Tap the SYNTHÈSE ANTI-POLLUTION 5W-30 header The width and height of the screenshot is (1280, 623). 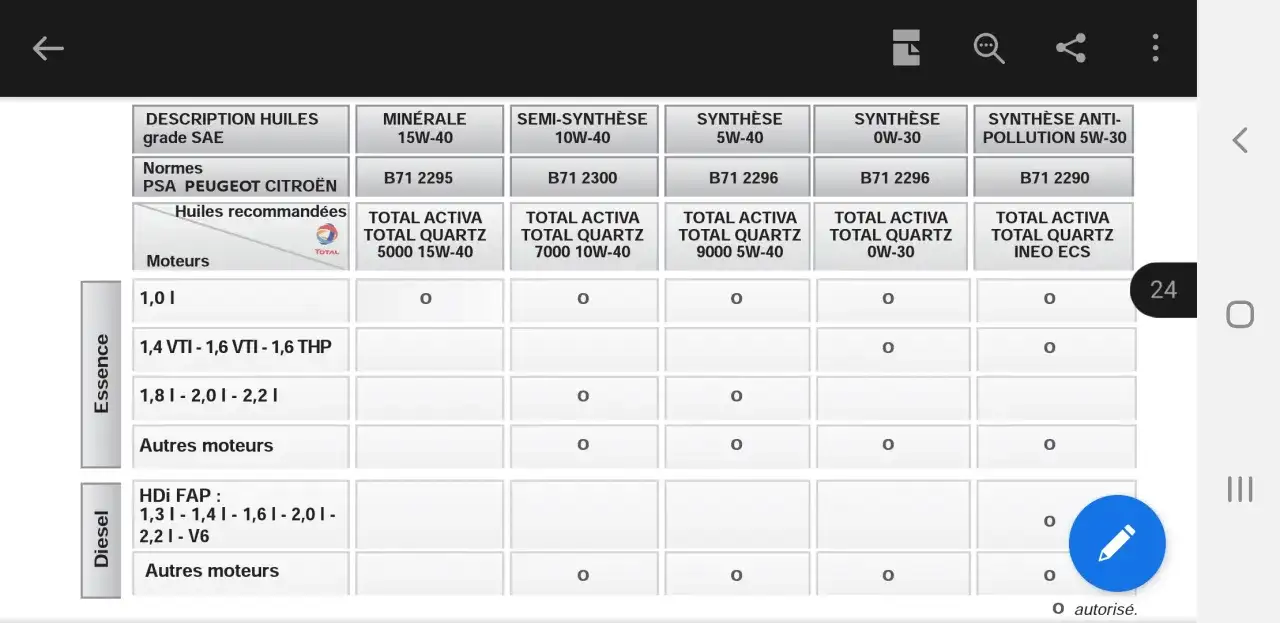[1053, 128]
